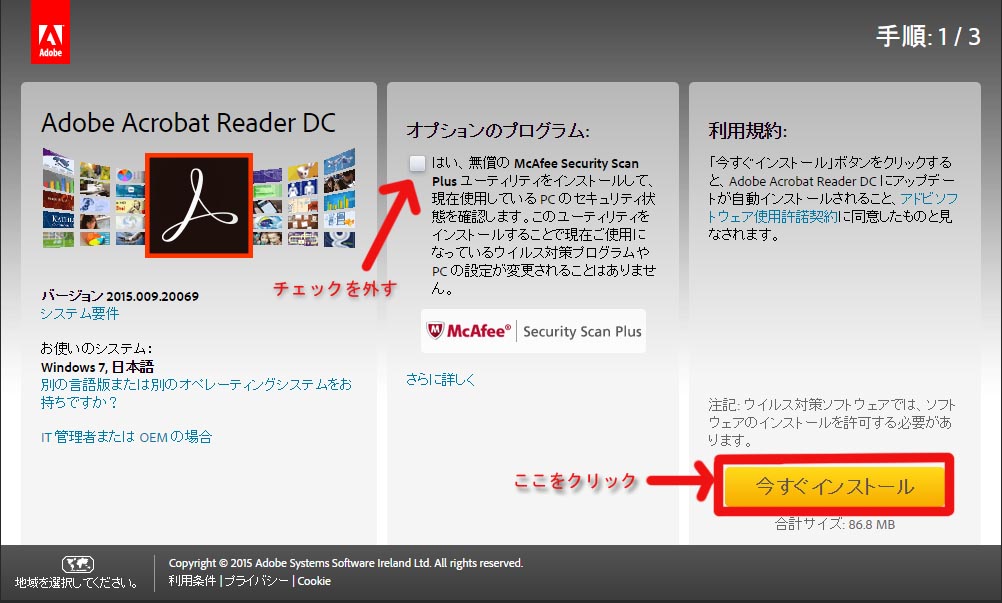
Task: Click the Adobe Acrobat Reader DC heading
Action: 189,123
